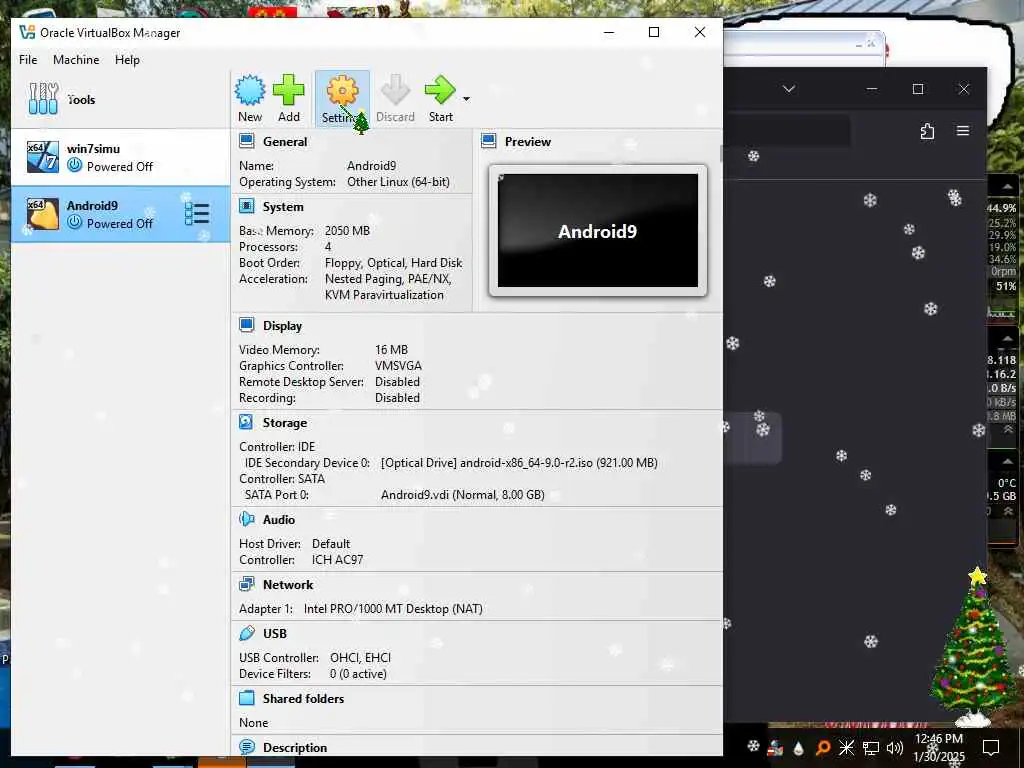This screenshot has width=1024, height=768.
Task: Click "Android9.vdi (Normal, 8.00 GB)" entry
Action: [x=462, y=494]
